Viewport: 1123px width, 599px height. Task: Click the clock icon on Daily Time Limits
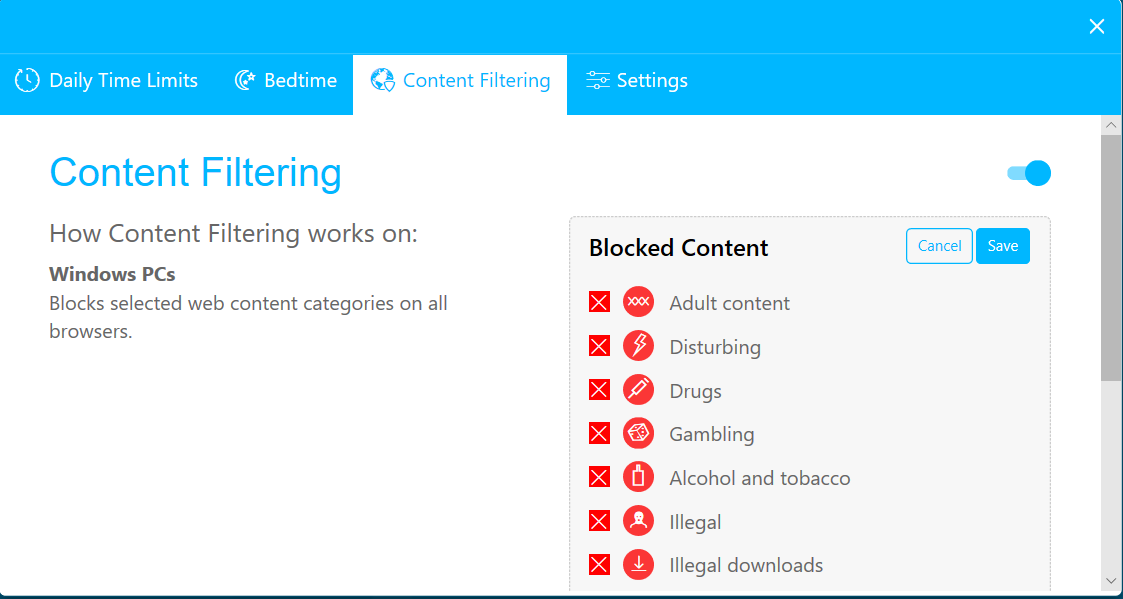[x=27, y=79]
